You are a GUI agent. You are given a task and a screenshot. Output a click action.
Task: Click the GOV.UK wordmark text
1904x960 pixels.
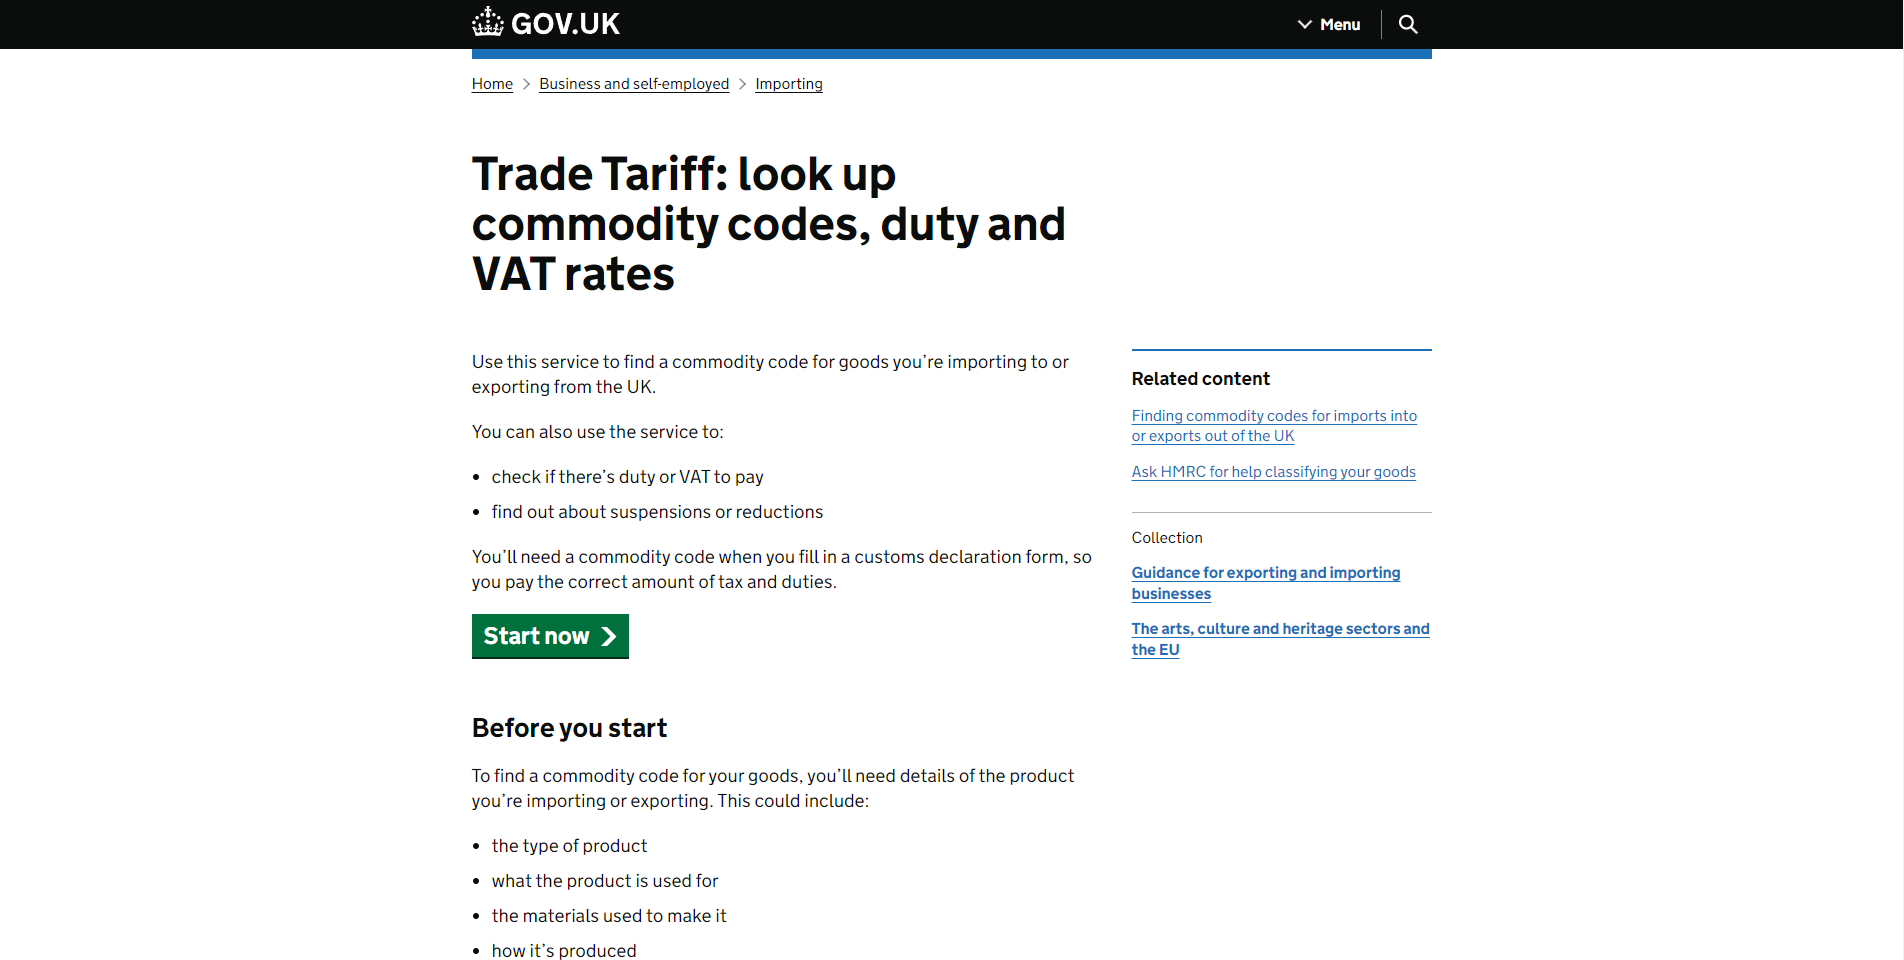pos(565,24)
